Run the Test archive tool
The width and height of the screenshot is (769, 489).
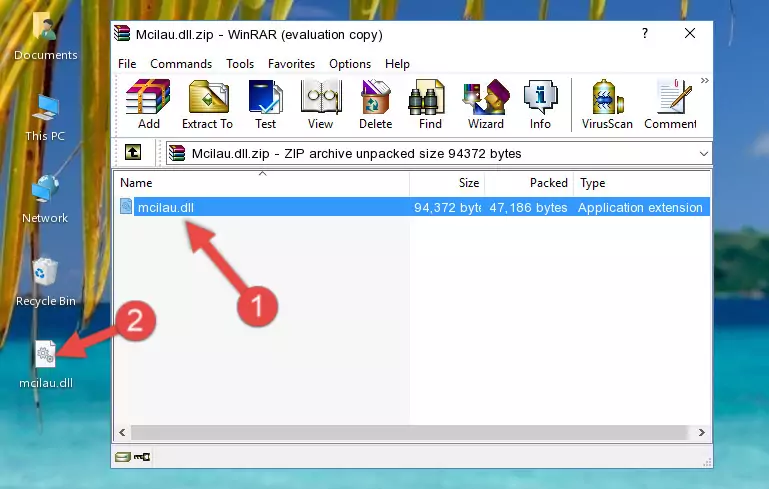pyautogui.click(x=265, y=104)
